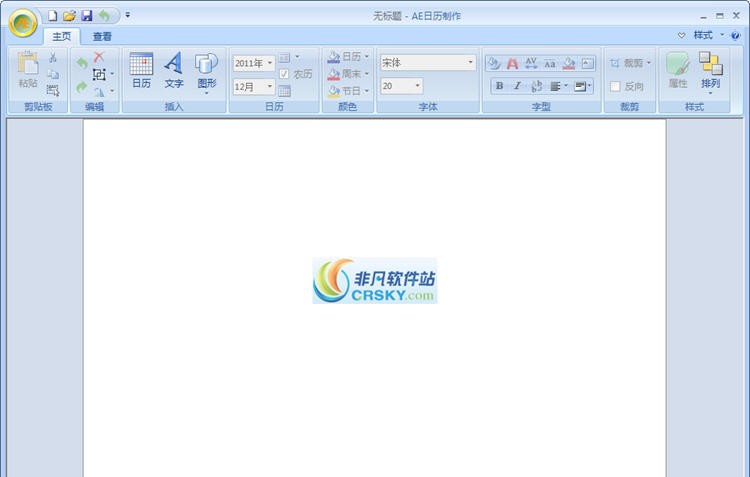Click the Aa text case icon
750x477 pixels.
point(550,63)
